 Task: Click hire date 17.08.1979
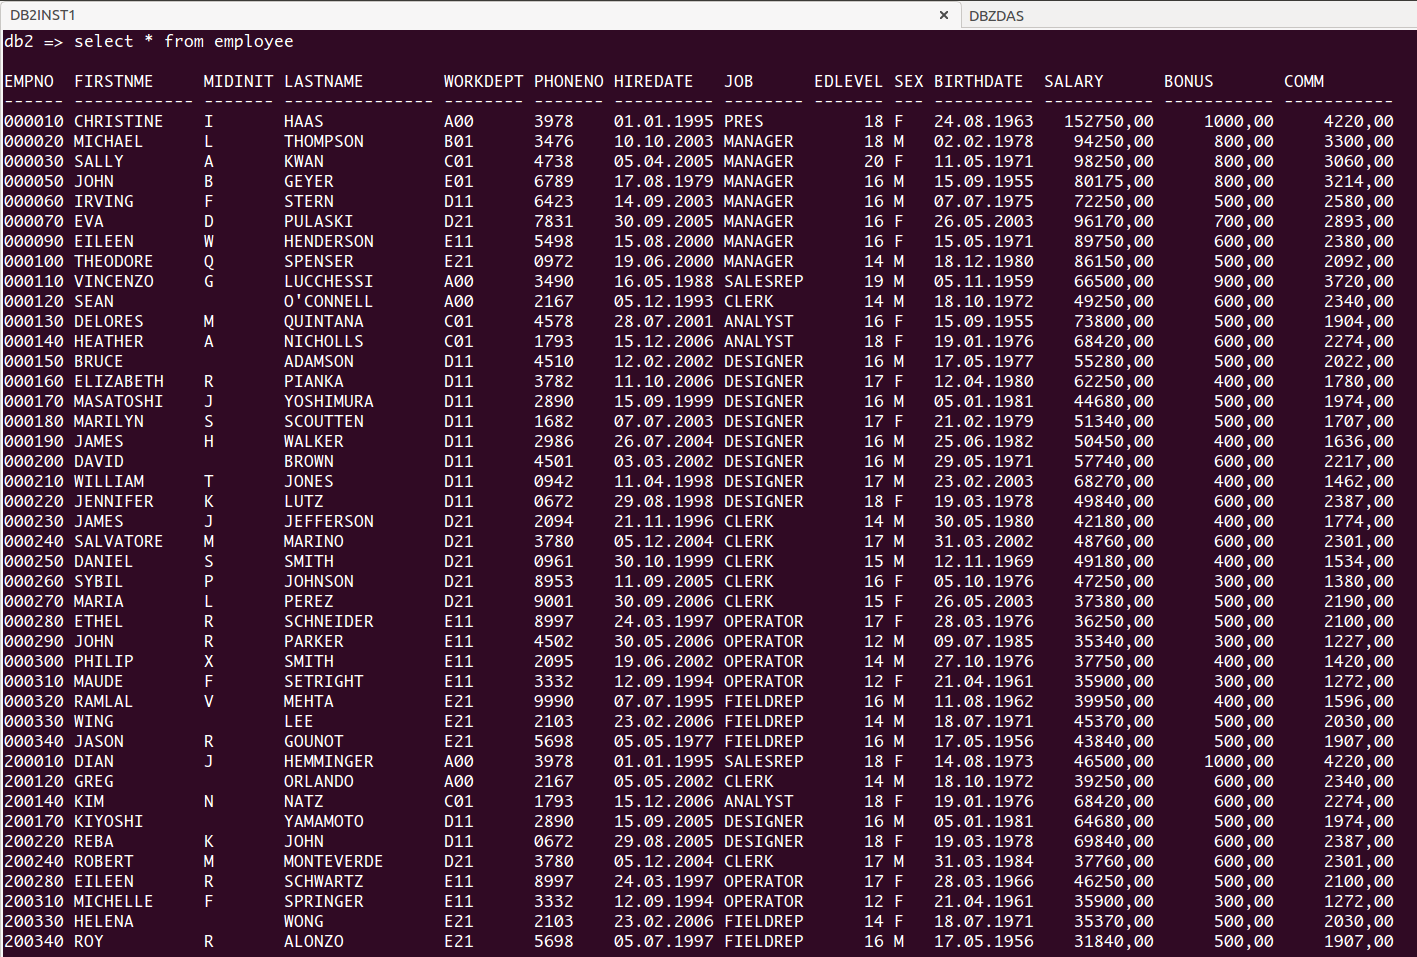click(663, 181)
